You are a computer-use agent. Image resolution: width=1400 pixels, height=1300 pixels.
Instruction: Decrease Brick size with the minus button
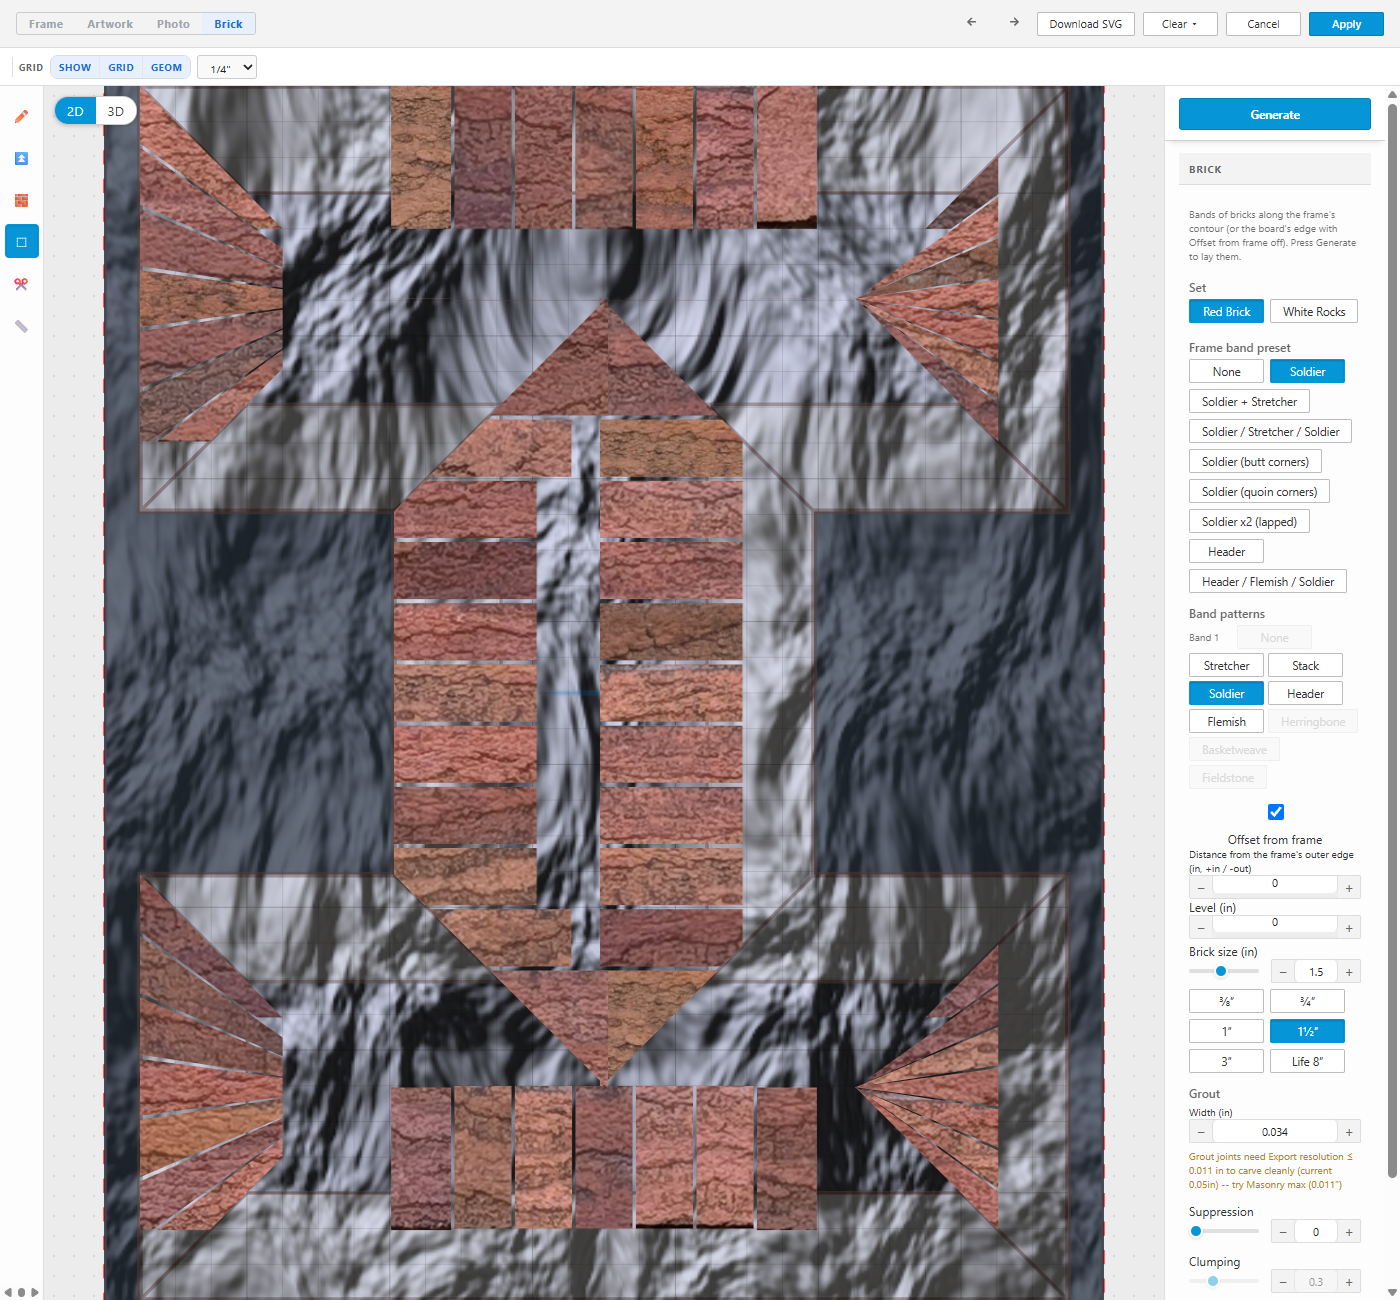click(1283, 972)
